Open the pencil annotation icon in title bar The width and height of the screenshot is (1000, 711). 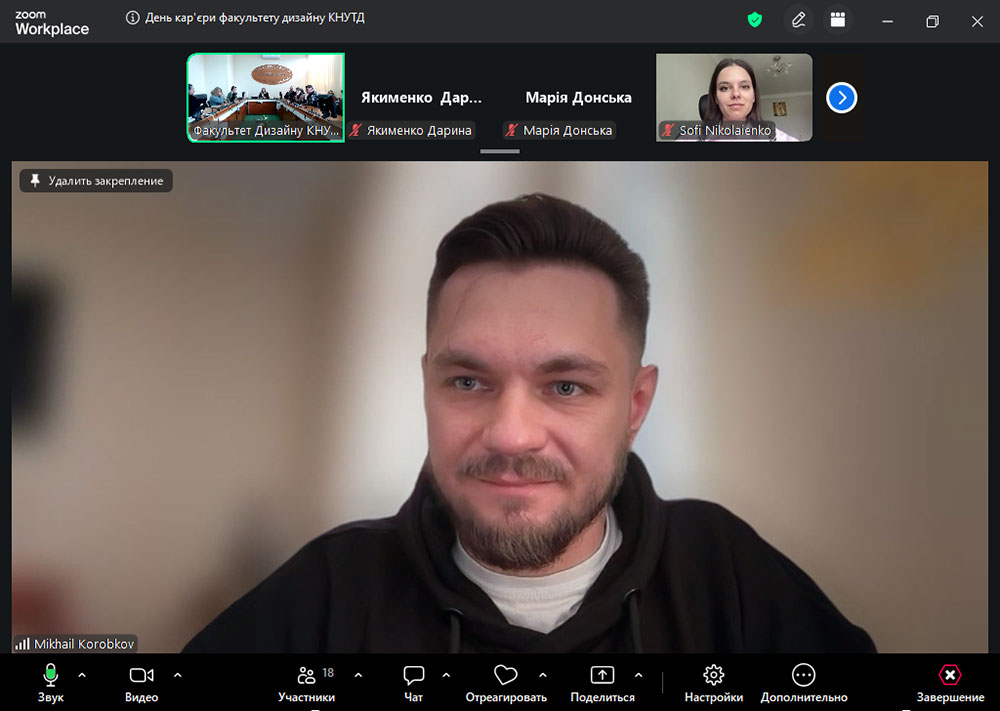(x=798, y=20)
